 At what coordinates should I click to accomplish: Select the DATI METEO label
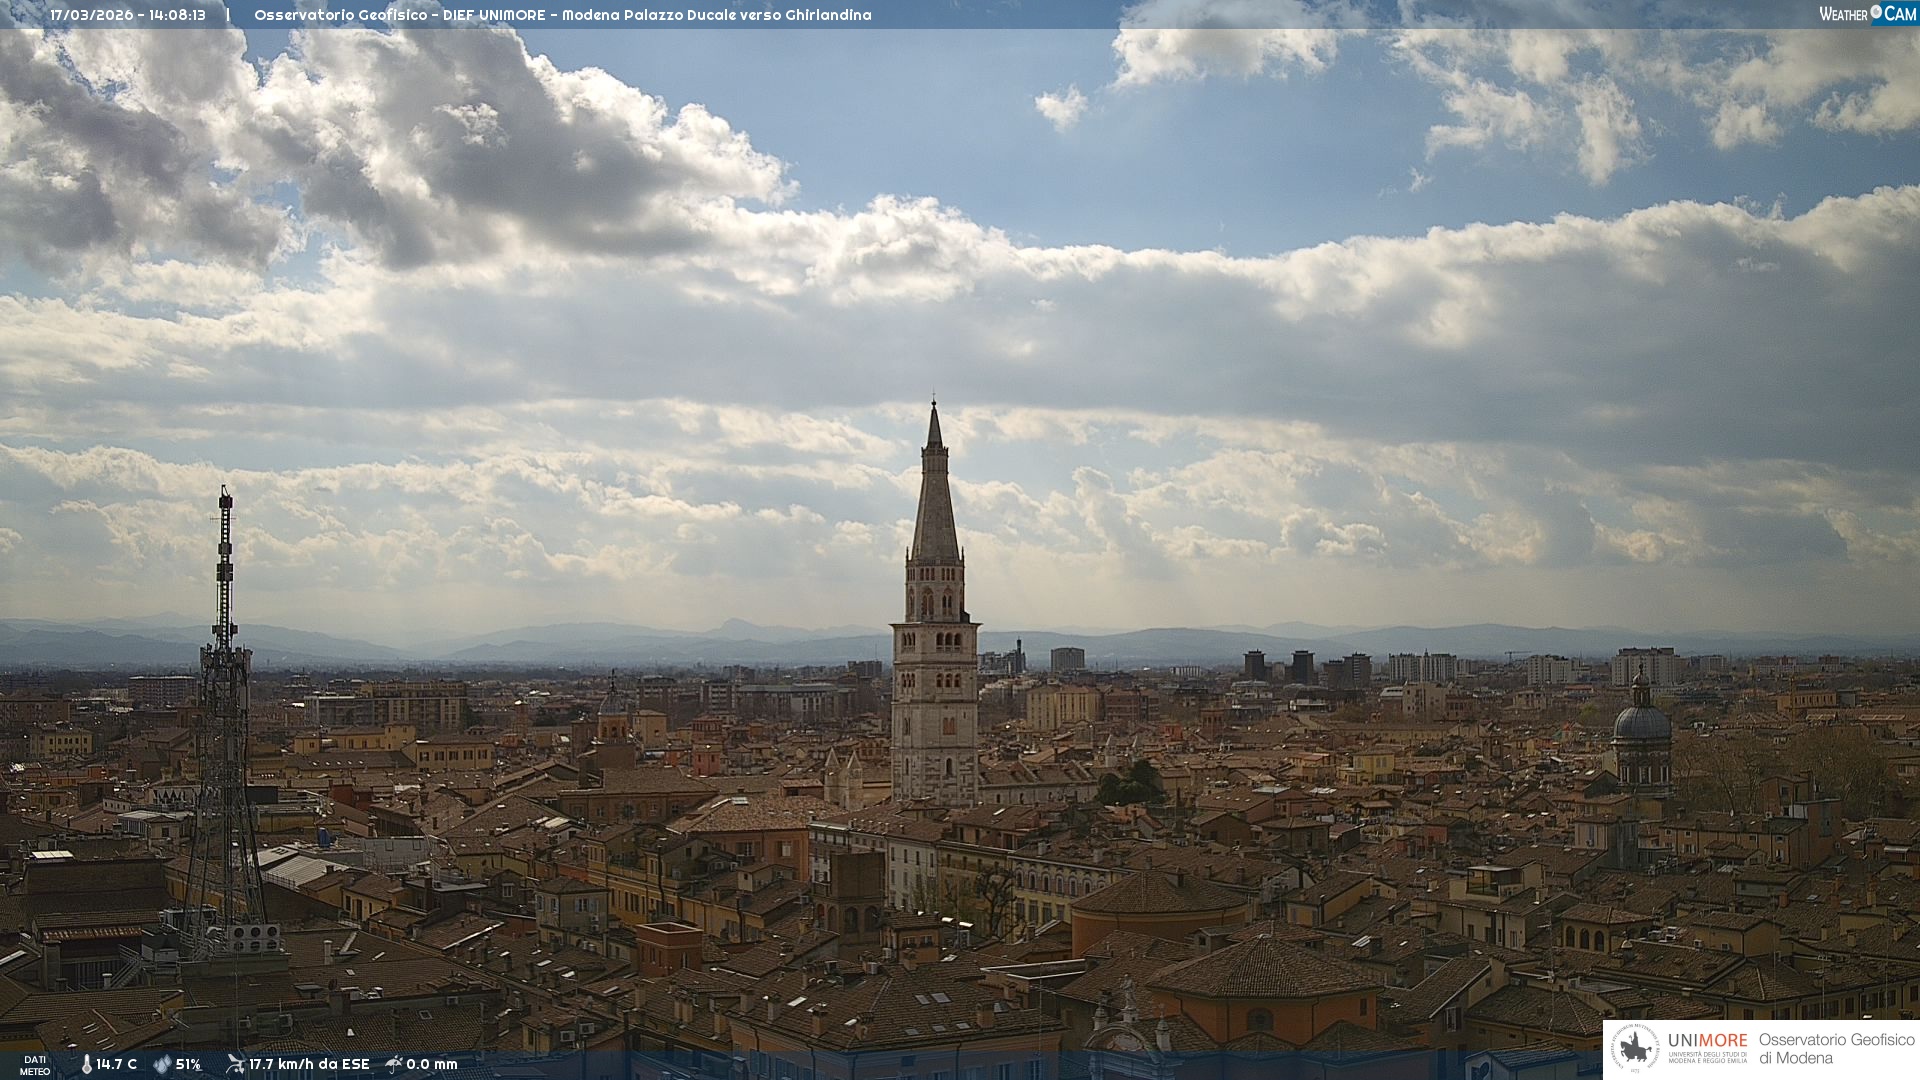click(x=35, y=1065)
